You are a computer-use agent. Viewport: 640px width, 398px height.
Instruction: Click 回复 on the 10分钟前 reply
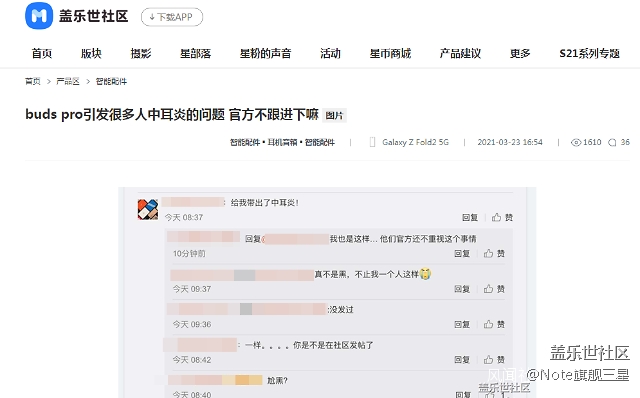coord(462,254)
